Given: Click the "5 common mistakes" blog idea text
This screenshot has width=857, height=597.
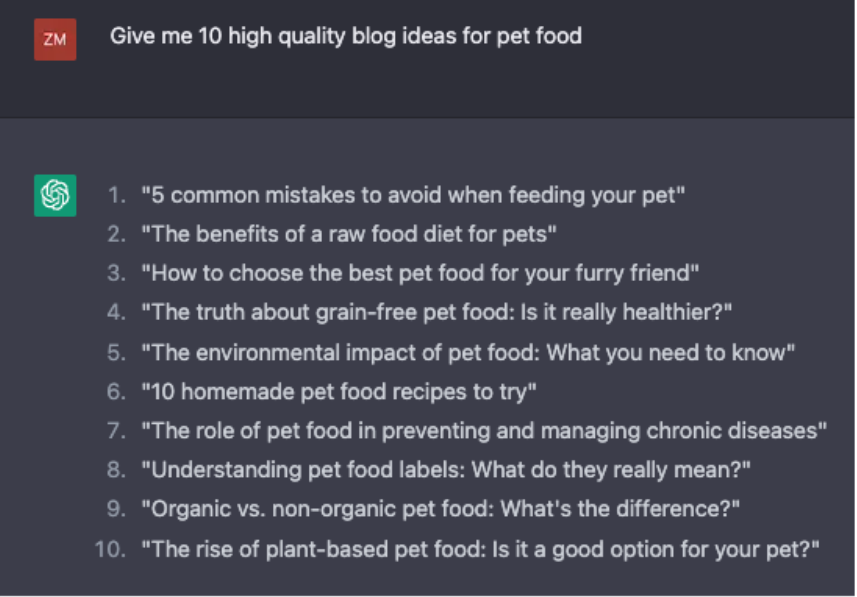Looking at the screenshot, I should pyautogui.click(x=413, y=195).
